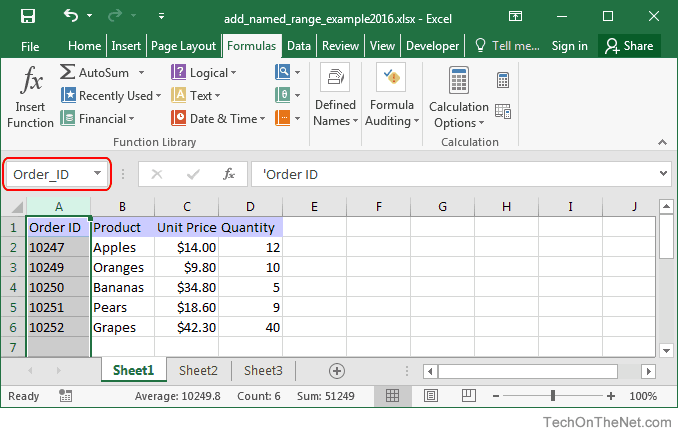This screenshot has height=433, width=678.
Task: Open the Financial functions menu
Action: tap(97, 119)
